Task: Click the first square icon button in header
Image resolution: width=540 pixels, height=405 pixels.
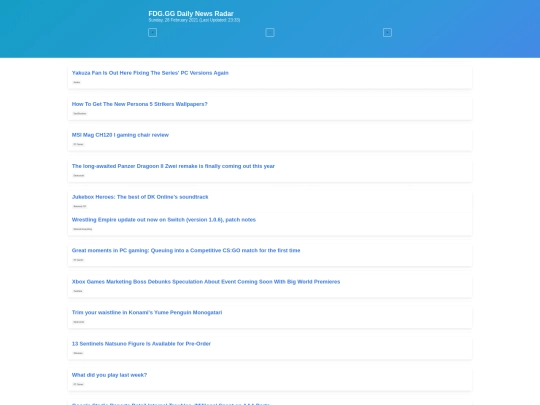Action: coord(153,32)
